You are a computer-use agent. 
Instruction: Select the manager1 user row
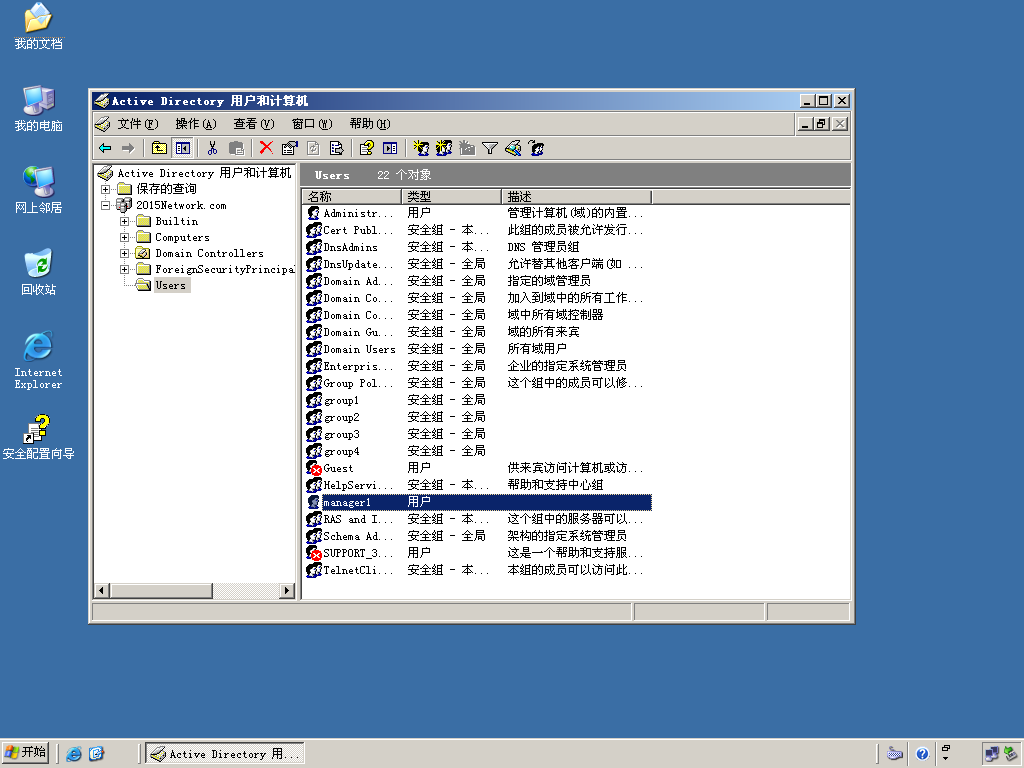[477, 502]
